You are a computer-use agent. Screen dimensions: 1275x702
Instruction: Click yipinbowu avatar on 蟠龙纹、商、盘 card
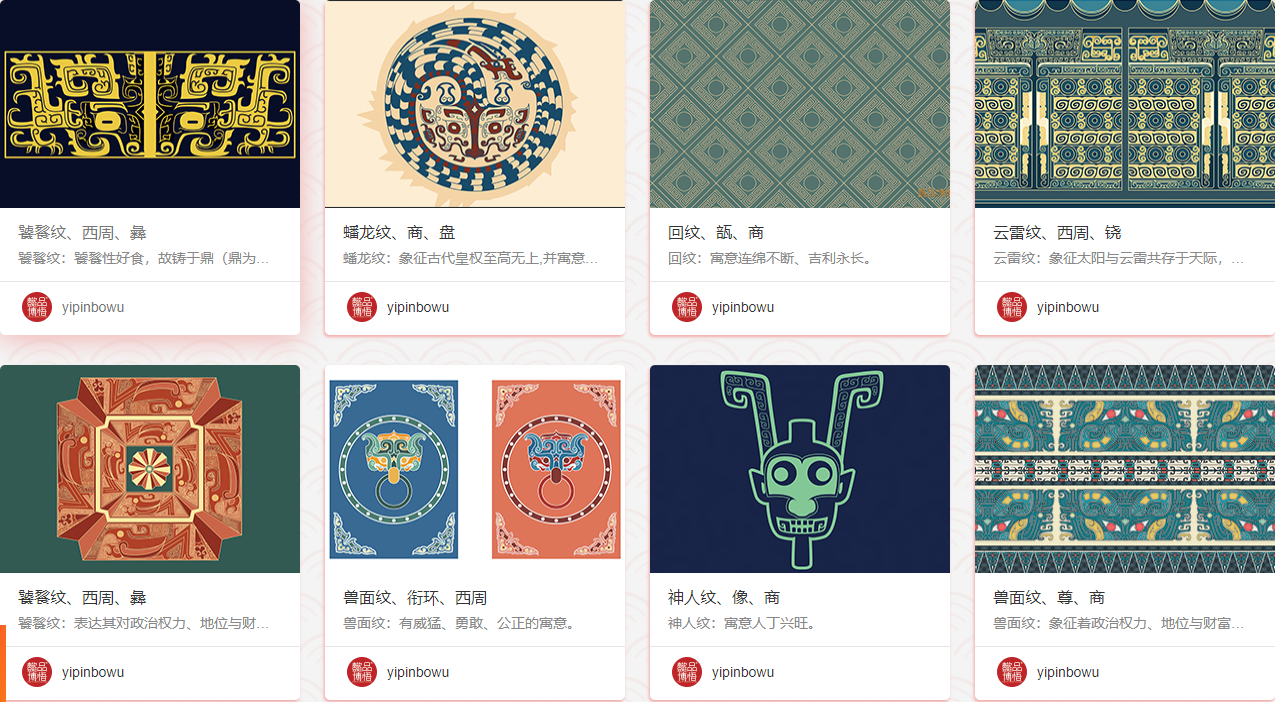[x=362, y=307]
